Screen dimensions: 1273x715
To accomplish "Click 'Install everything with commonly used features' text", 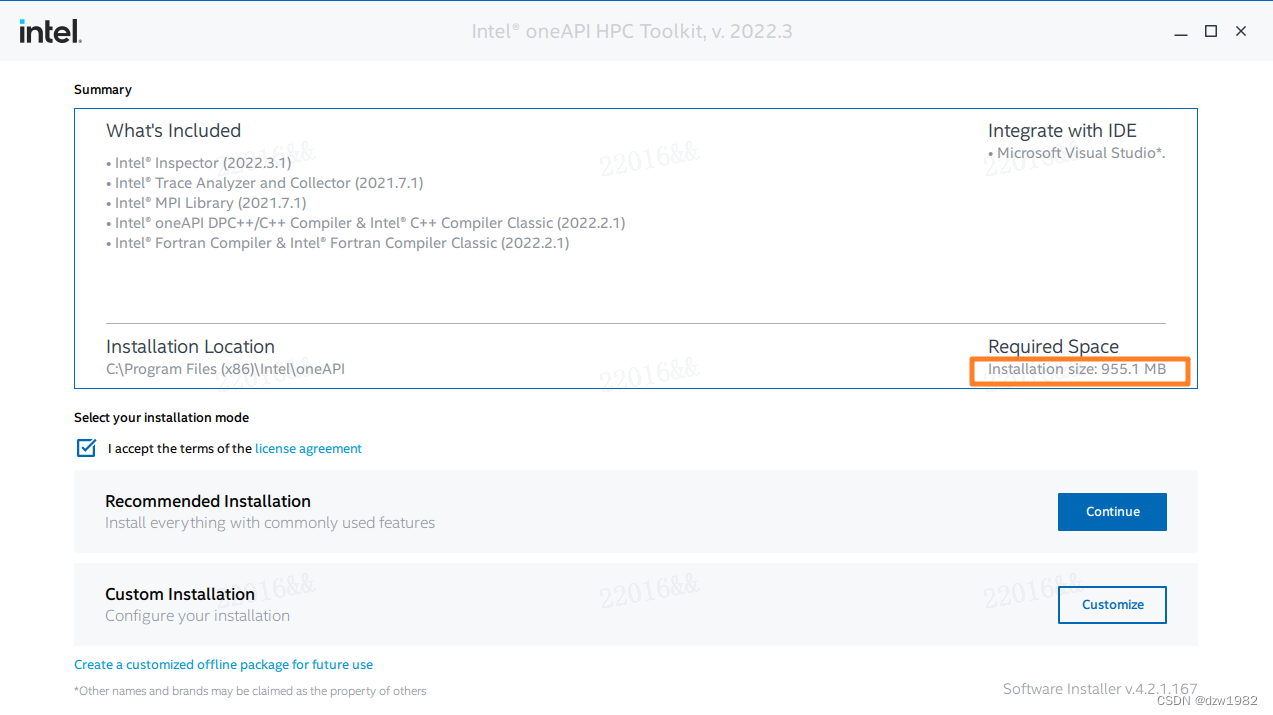I will [270, 523].
